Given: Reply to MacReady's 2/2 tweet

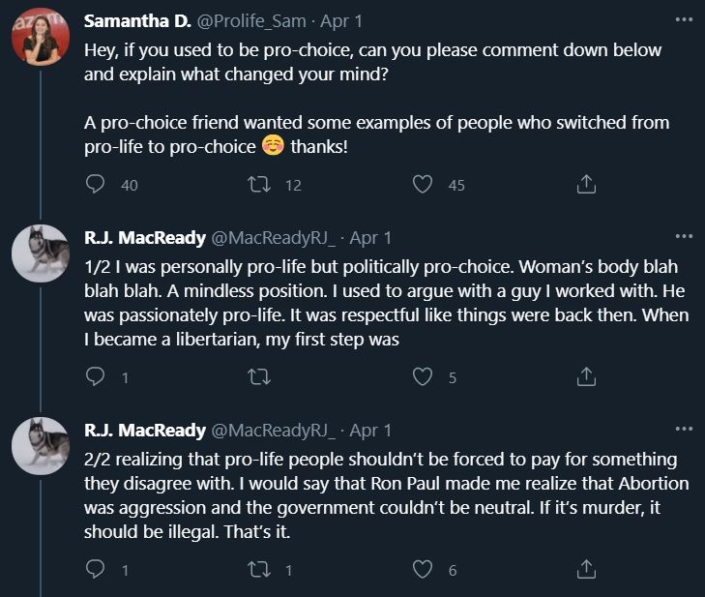Looking at the screenshot, I should click(96, 568).
